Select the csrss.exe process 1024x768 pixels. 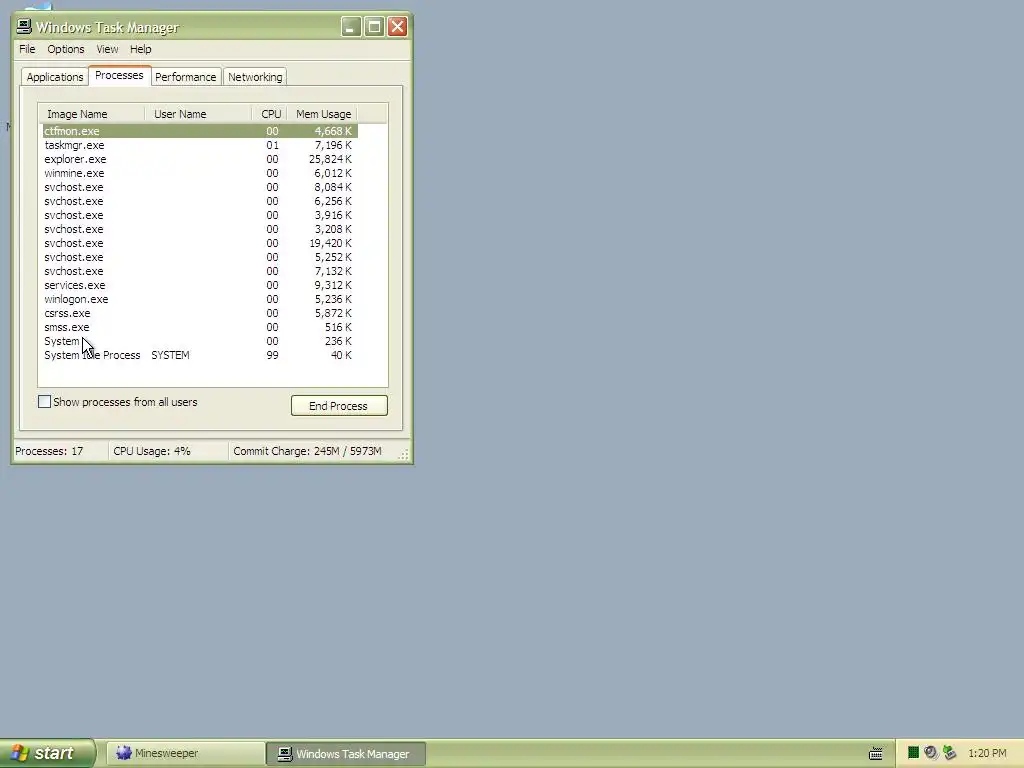pyautogui.click(x=200, y=313)
